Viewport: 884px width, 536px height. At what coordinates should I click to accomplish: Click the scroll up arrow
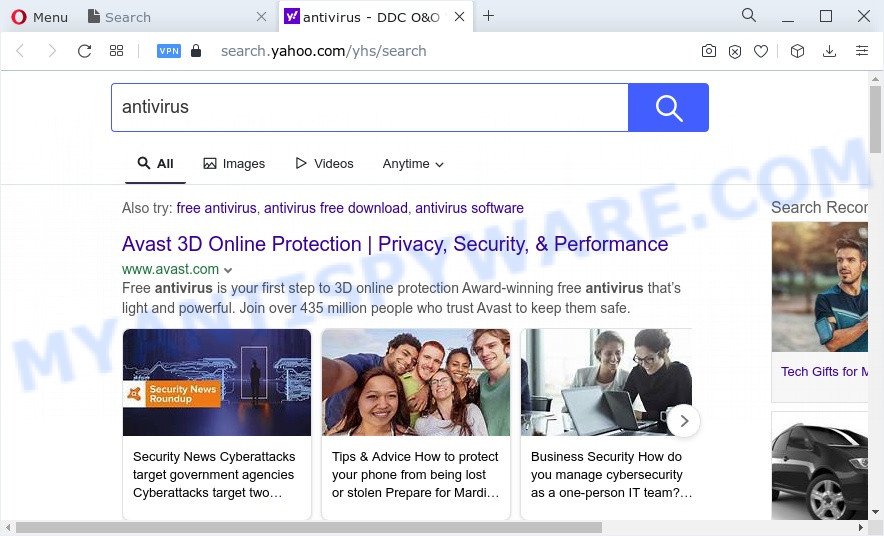click(875, 79)
